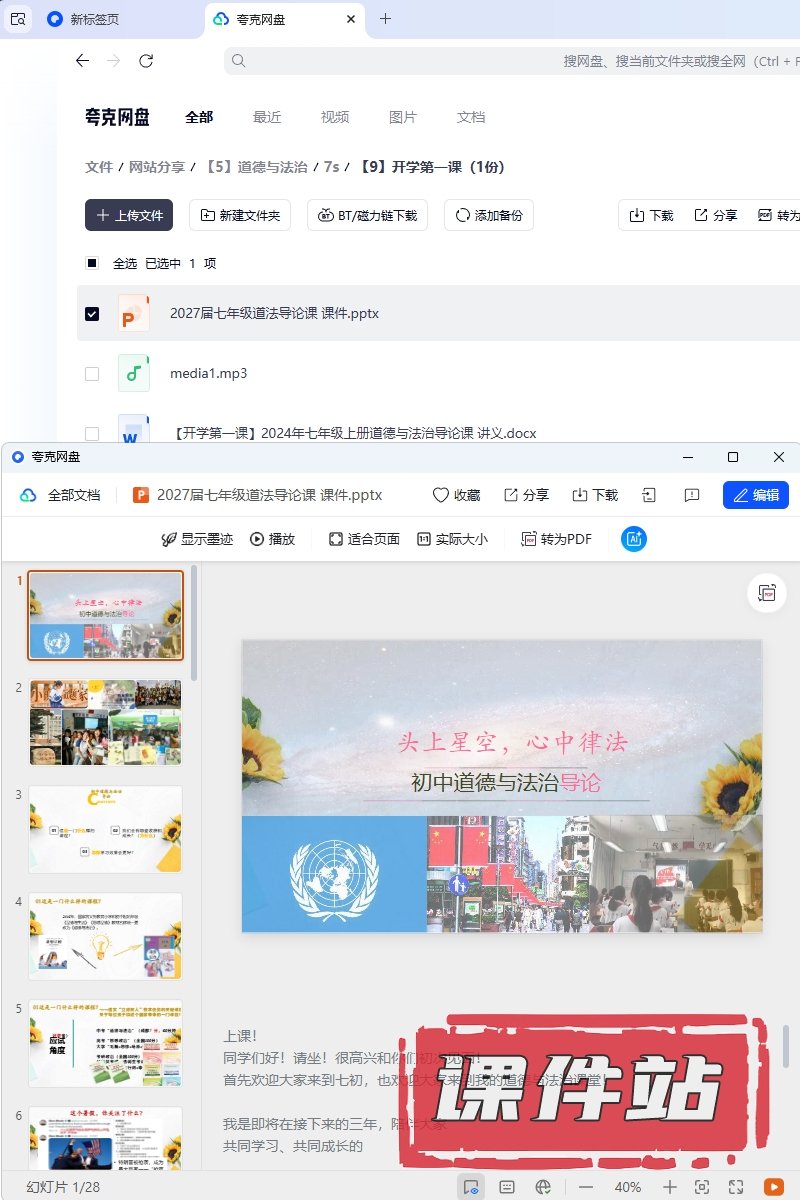800x1200 pixels.
Task: Click 转为PDF in the viewer toolbar
Action: [x=556, y=539]
